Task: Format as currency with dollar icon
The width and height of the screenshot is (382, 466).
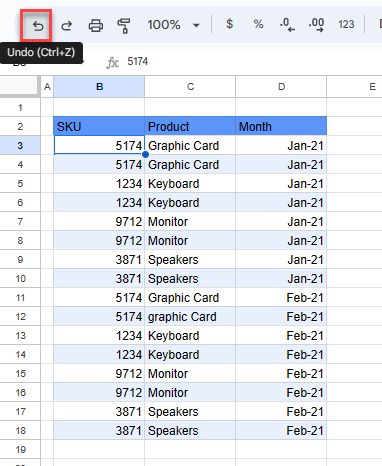Action: pyautogui.click(x=229, y=24)
